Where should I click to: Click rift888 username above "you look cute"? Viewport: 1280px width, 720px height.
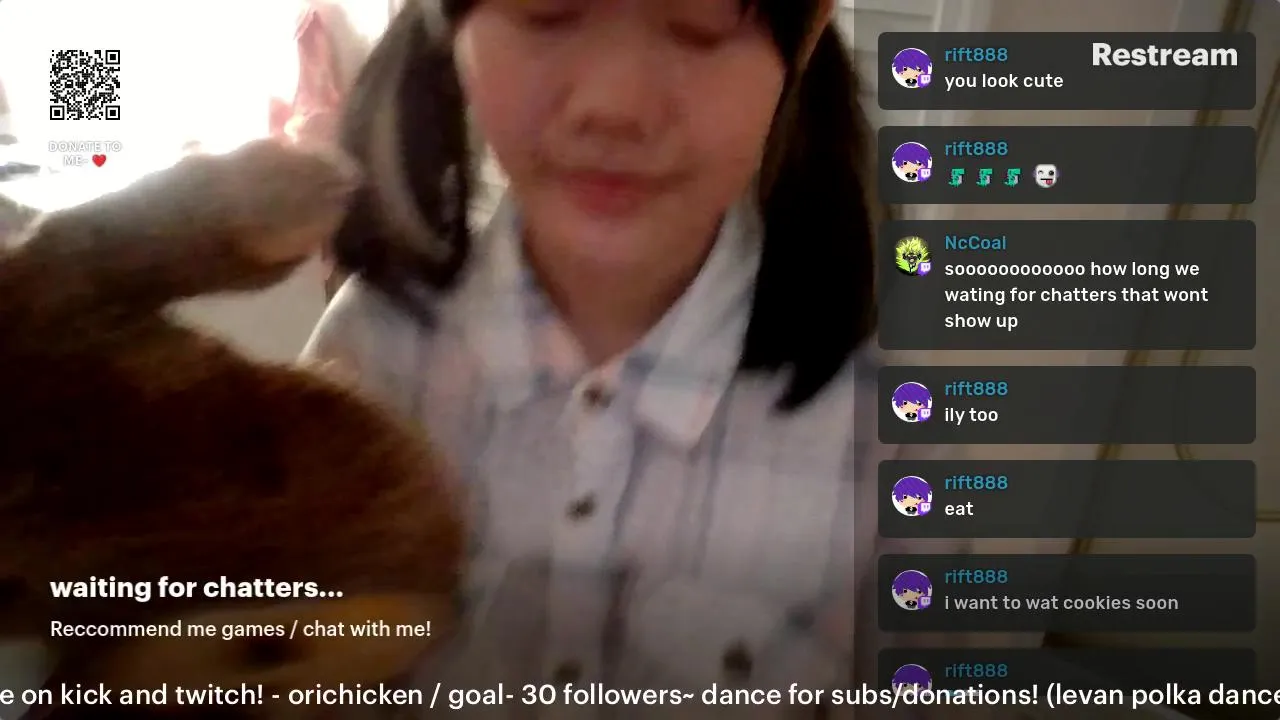coord(976,55)
